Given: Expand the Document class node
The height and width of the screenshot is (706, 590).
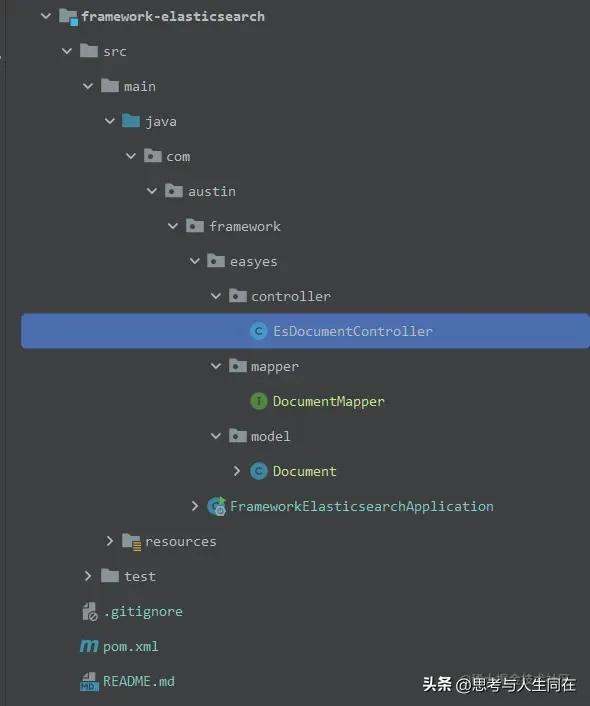Looking at the screenshot, I should (237, 471).
